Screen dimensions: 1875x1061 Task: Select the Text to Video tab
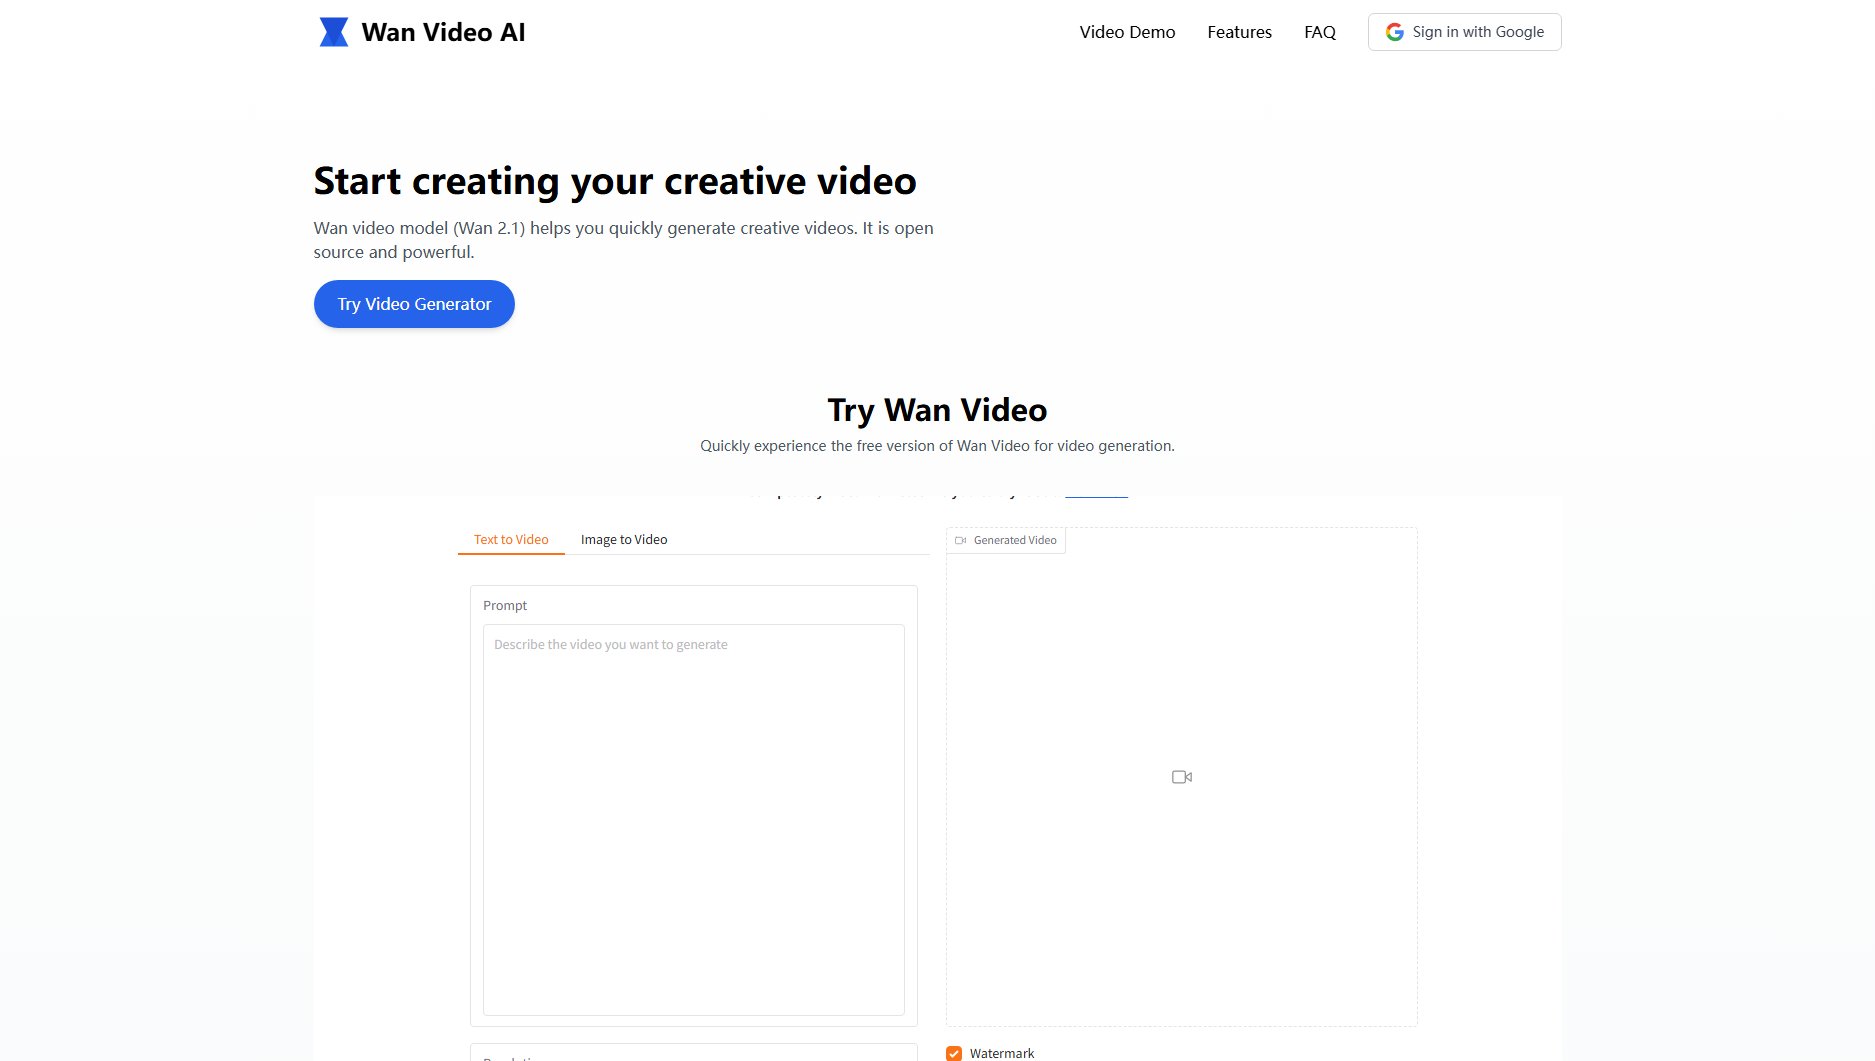point(511,539)
